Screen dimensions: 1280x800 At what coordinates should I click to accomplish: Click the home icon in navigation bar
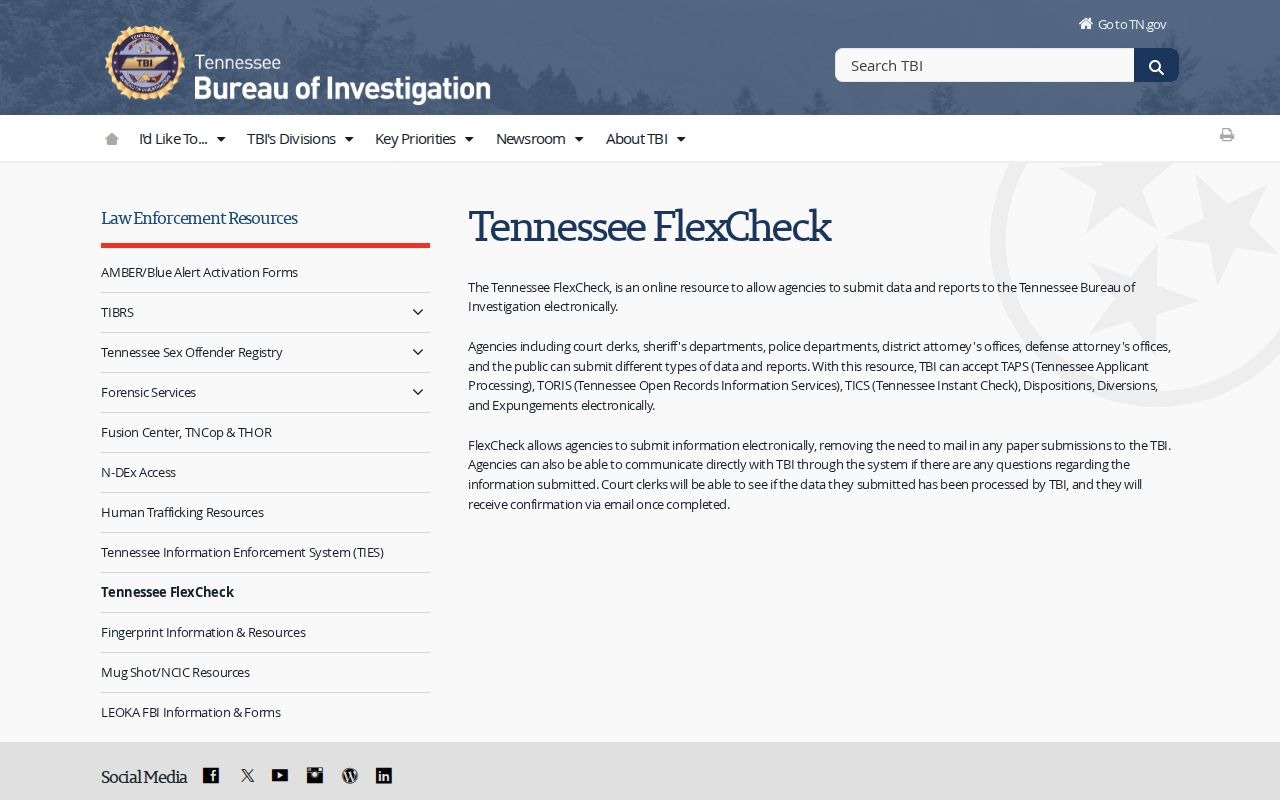click(112, 139)
